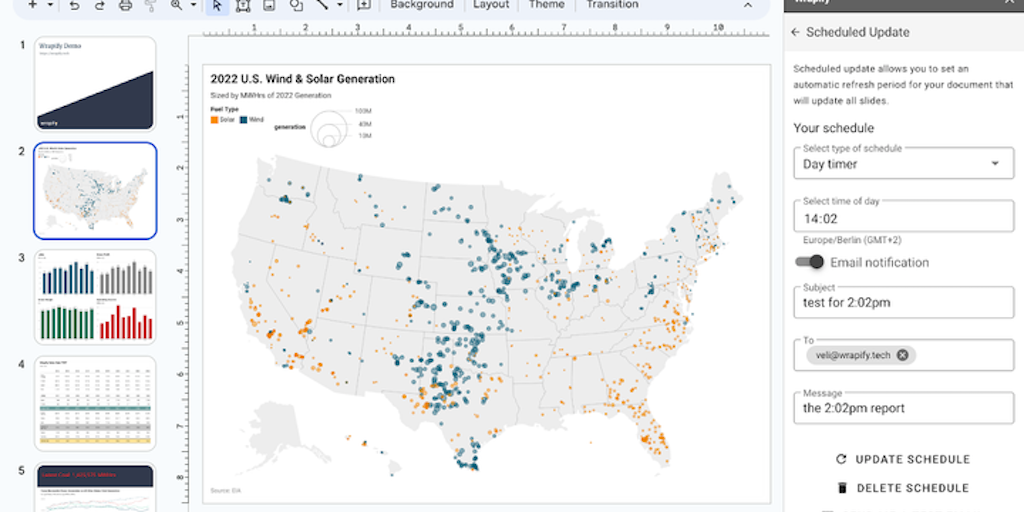The width and height of the screenshot is (1024, 512).
Task: Open the Transition panel
Action: click(x=612, y=5)
